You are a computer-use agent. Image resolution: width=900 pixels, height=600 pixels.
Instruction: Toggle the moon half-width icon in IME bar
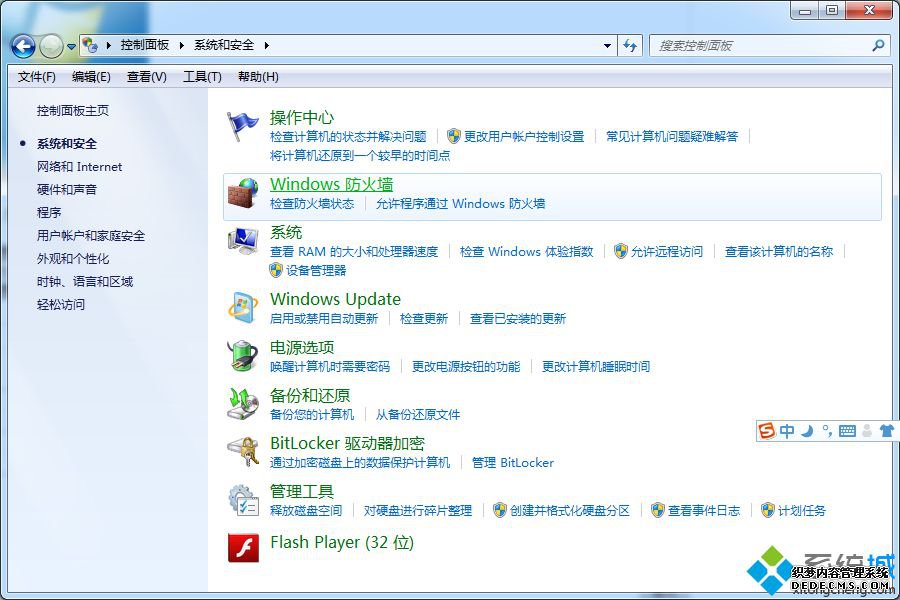tap(807, 431)
